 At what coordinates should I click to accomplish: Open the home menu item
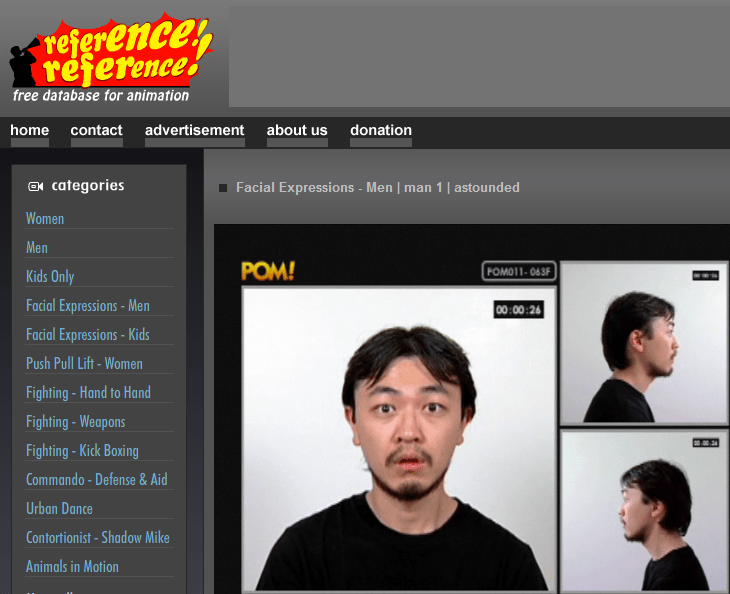[x=30, y=130]
